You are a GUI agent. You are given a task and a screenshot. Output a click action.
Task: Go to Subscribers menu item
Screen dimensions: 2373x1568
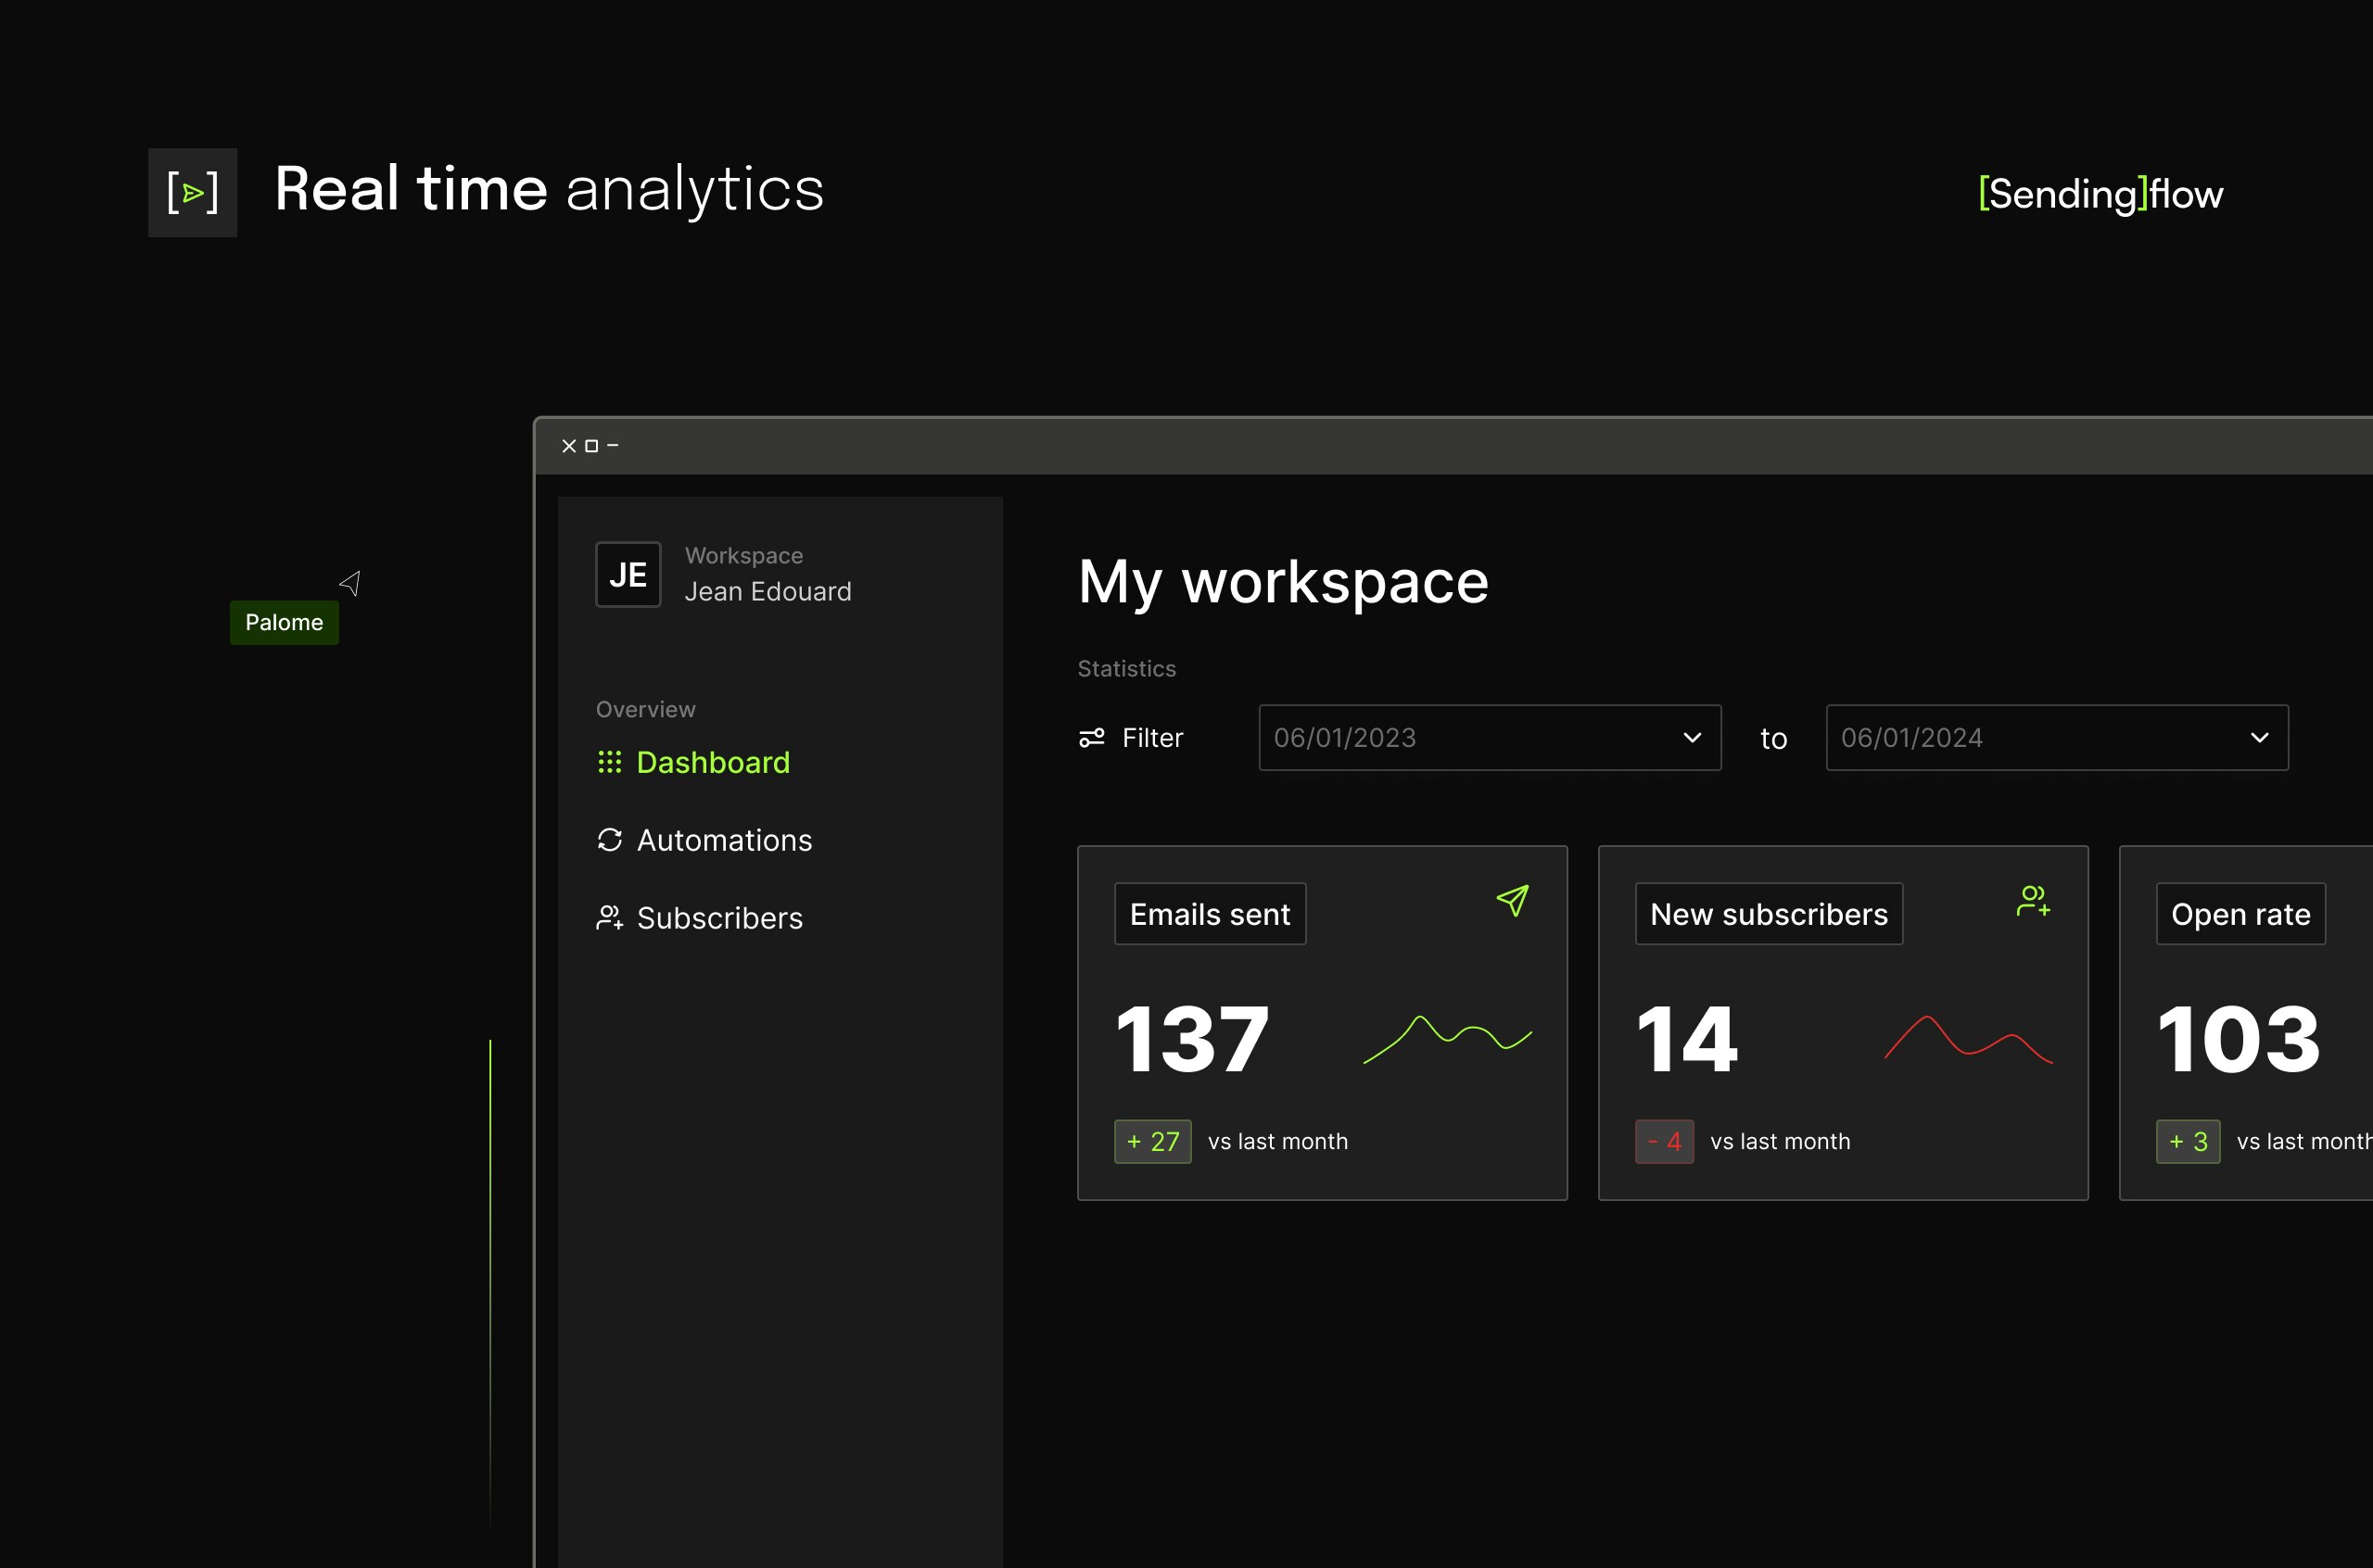(719, 917)
